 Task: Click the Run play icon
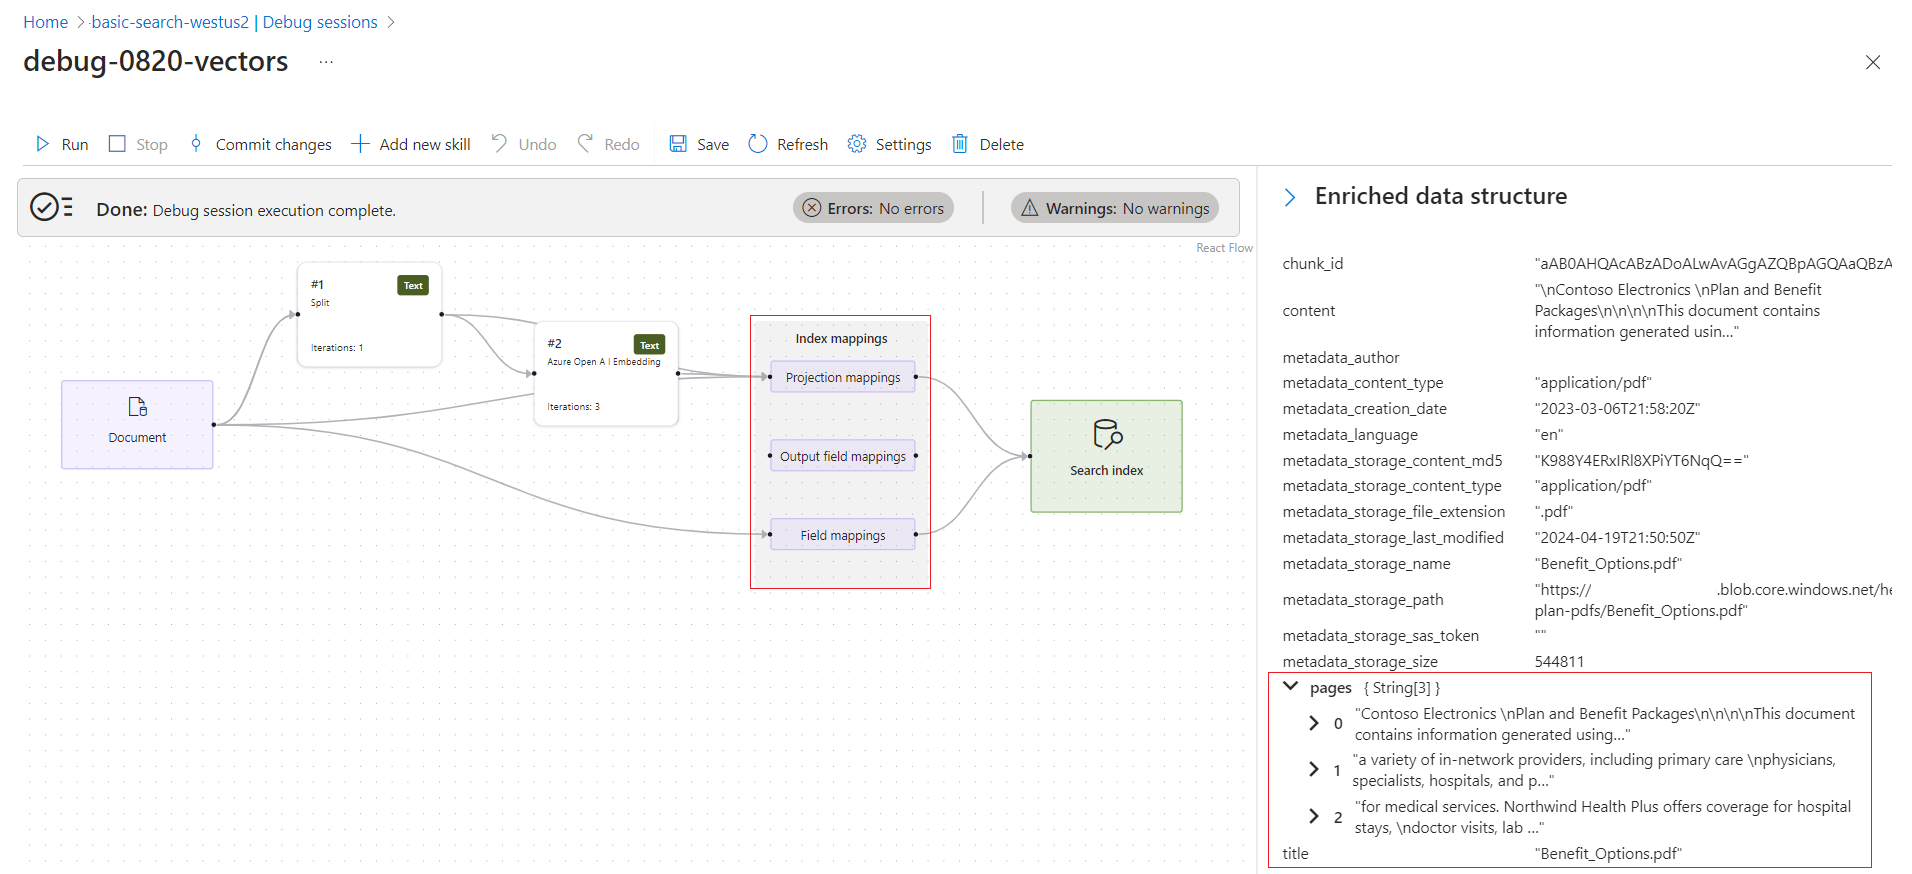pyautogui.click(x=43, y=144)
